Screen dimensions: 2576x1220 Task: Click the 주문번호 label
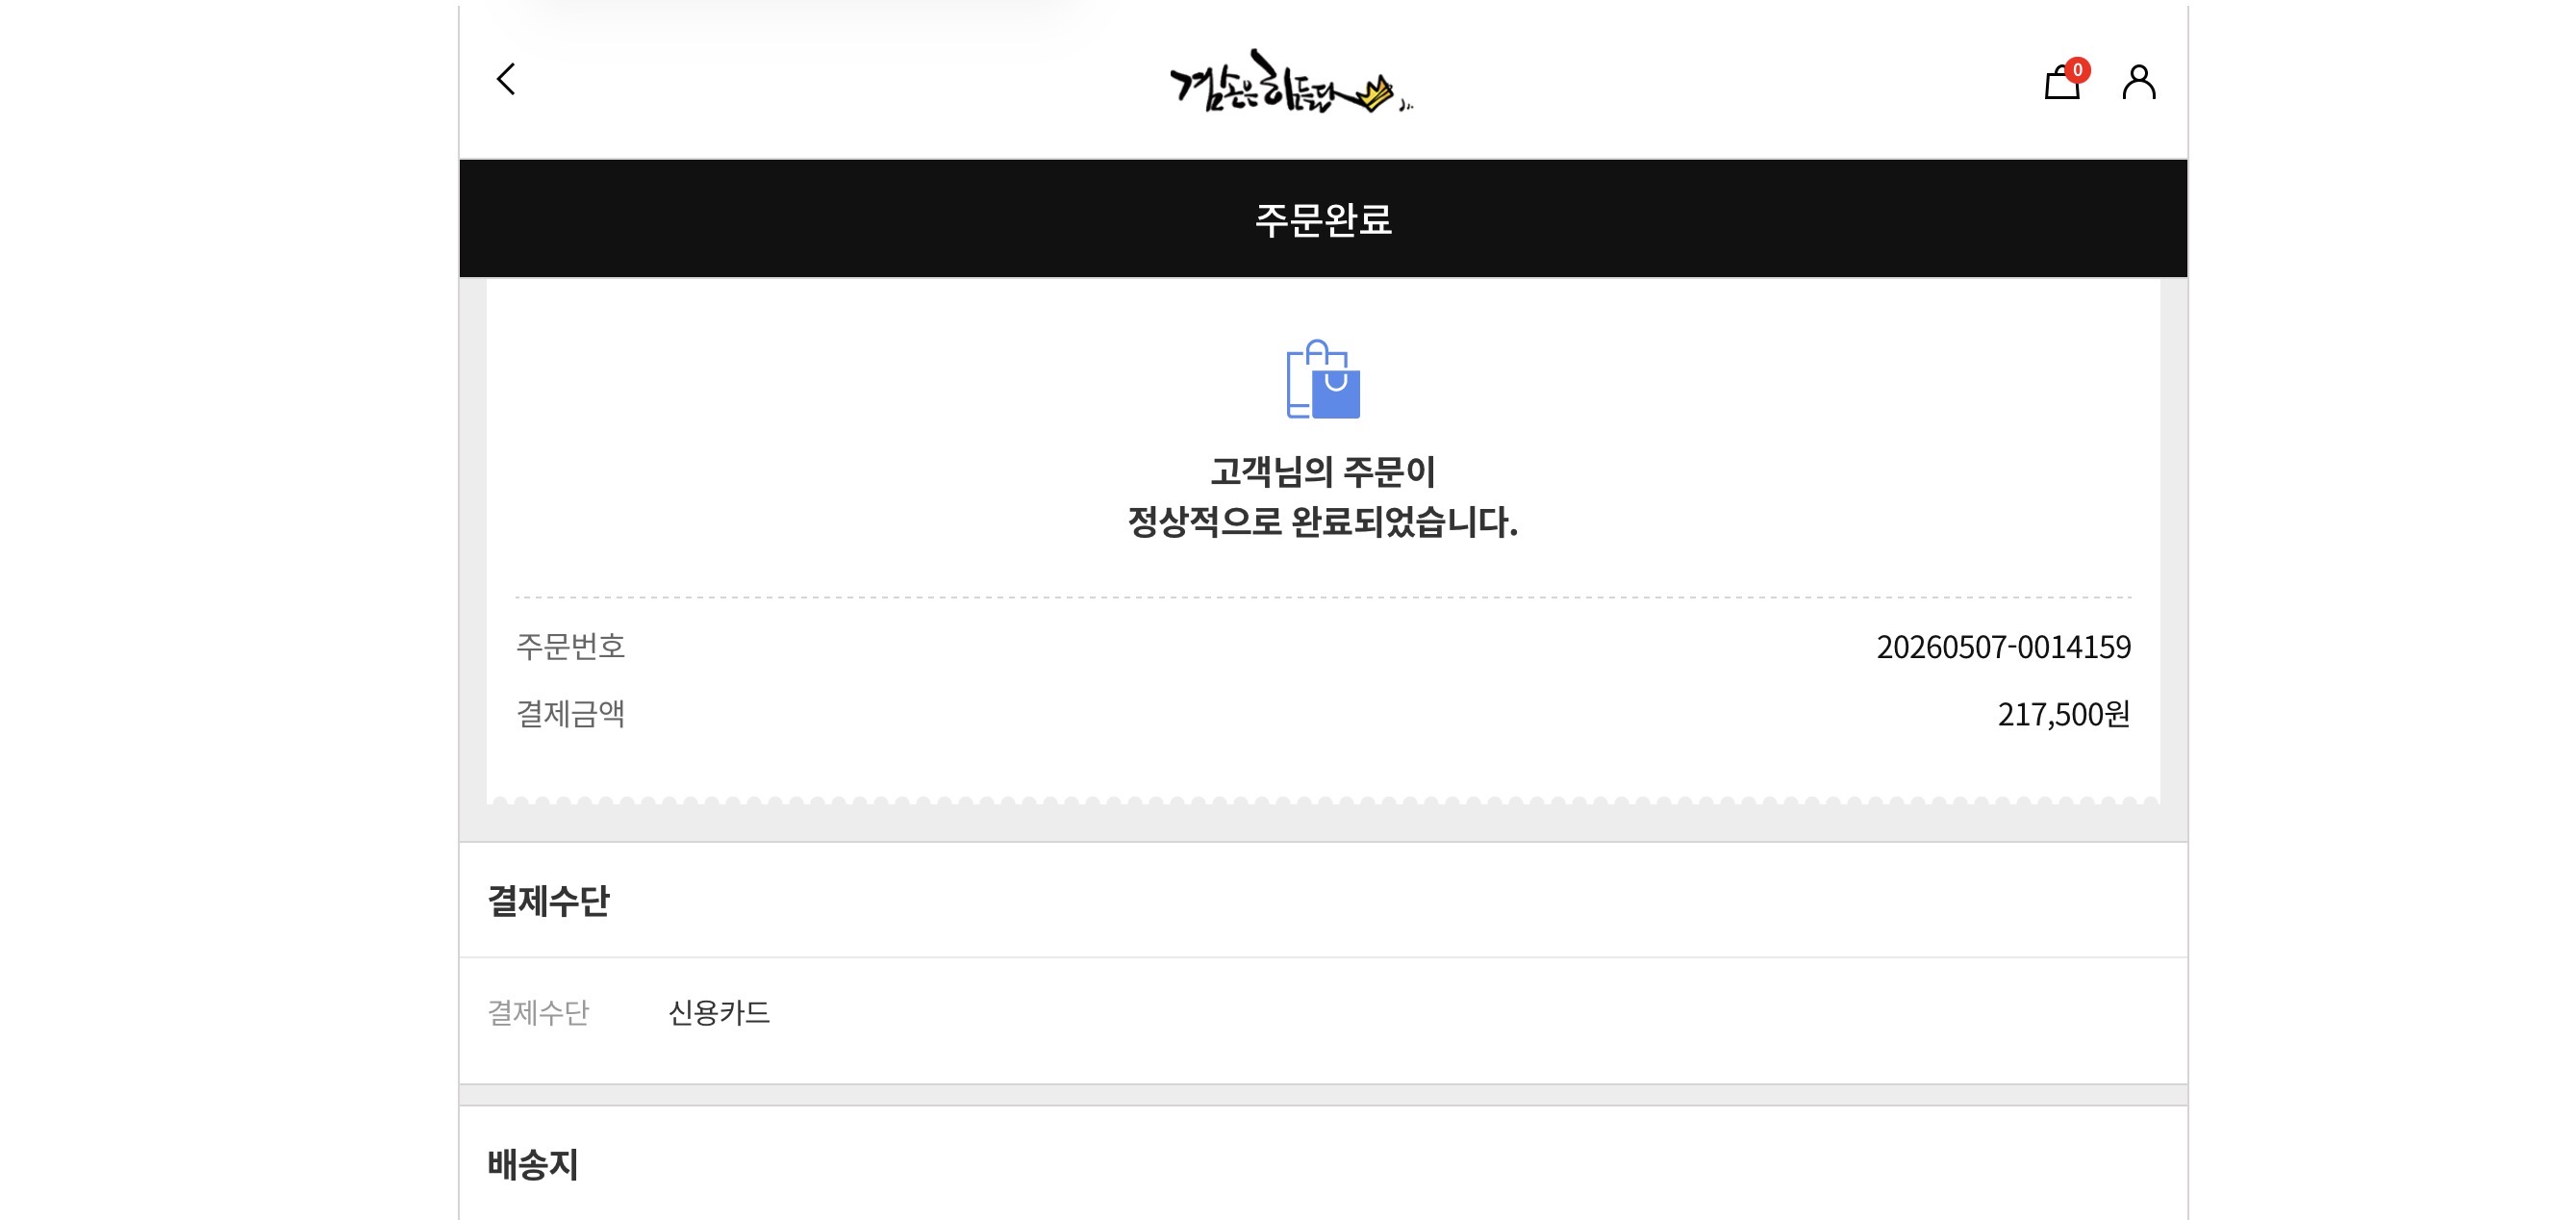pyautogui.click(x=570, y=647)
